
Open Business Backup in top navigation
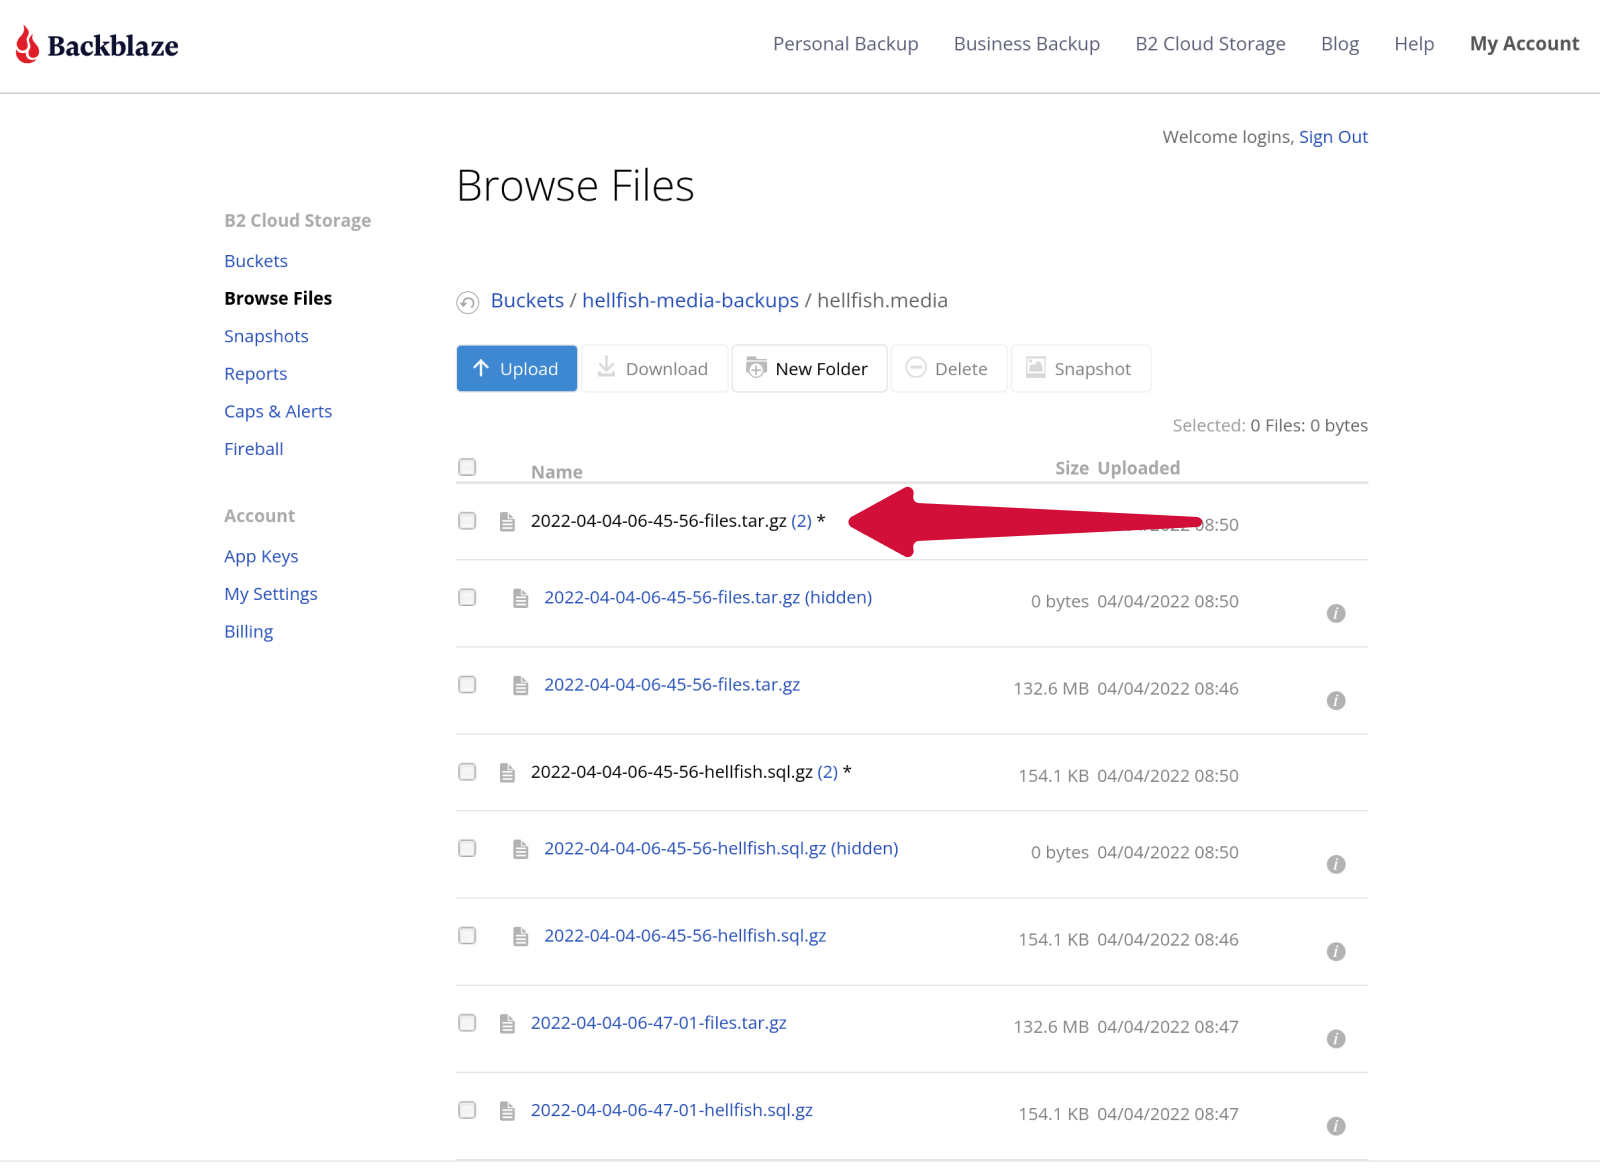(x=1026, y=44)
